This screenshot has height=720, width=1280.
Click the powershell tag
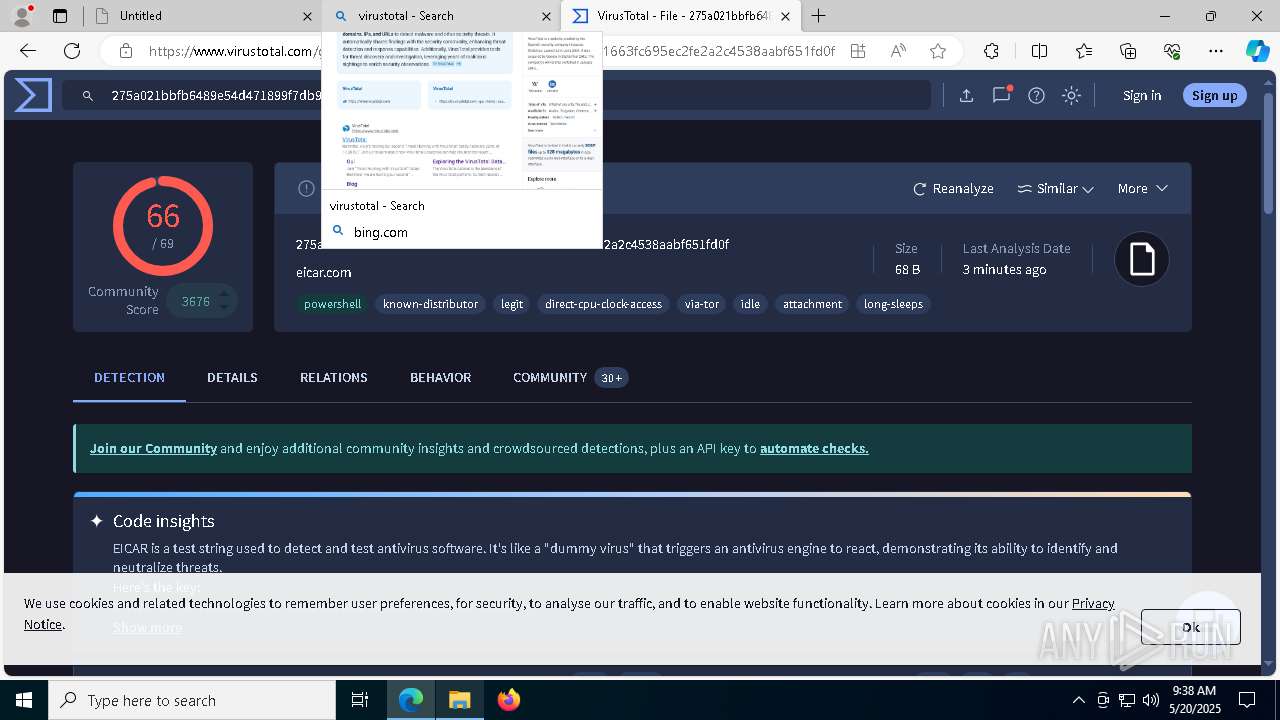(333, 304)
